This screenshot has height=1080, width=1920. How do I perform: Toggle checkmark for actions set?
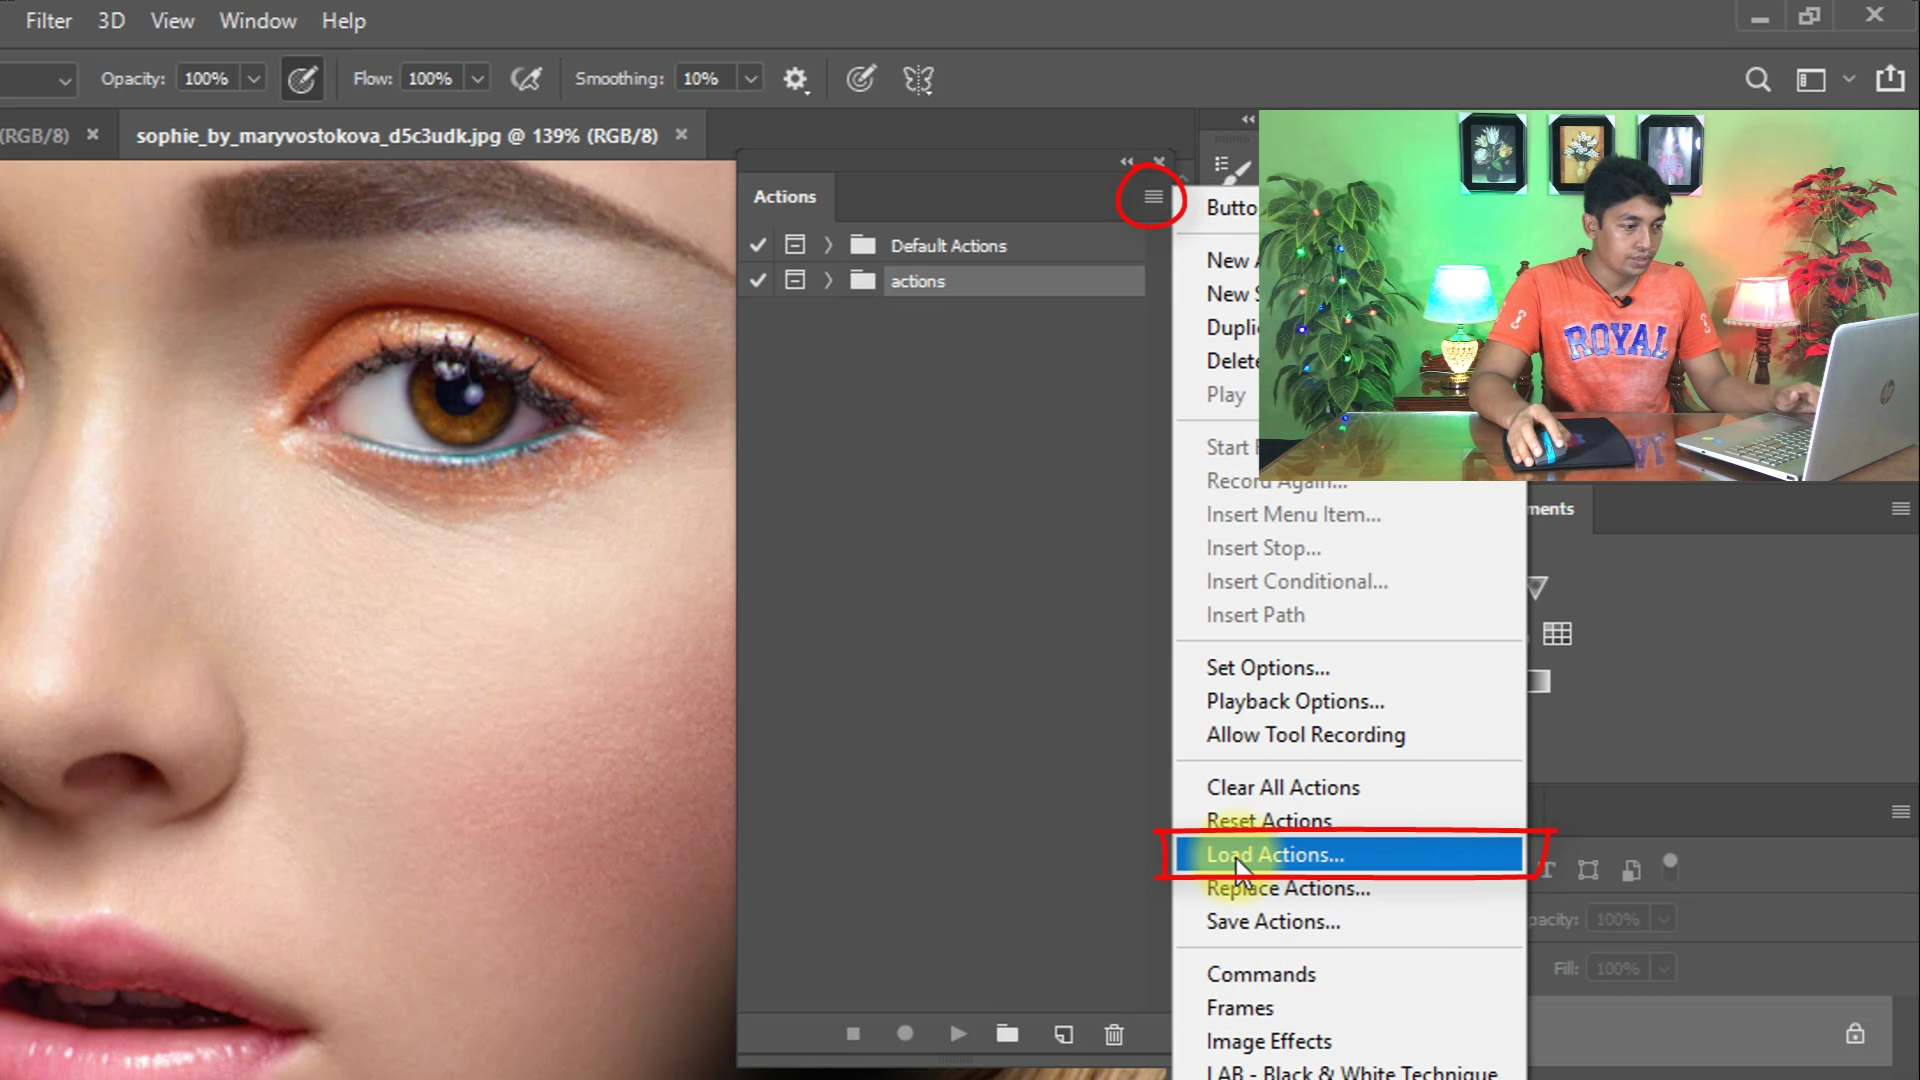[x=758, y=281]
